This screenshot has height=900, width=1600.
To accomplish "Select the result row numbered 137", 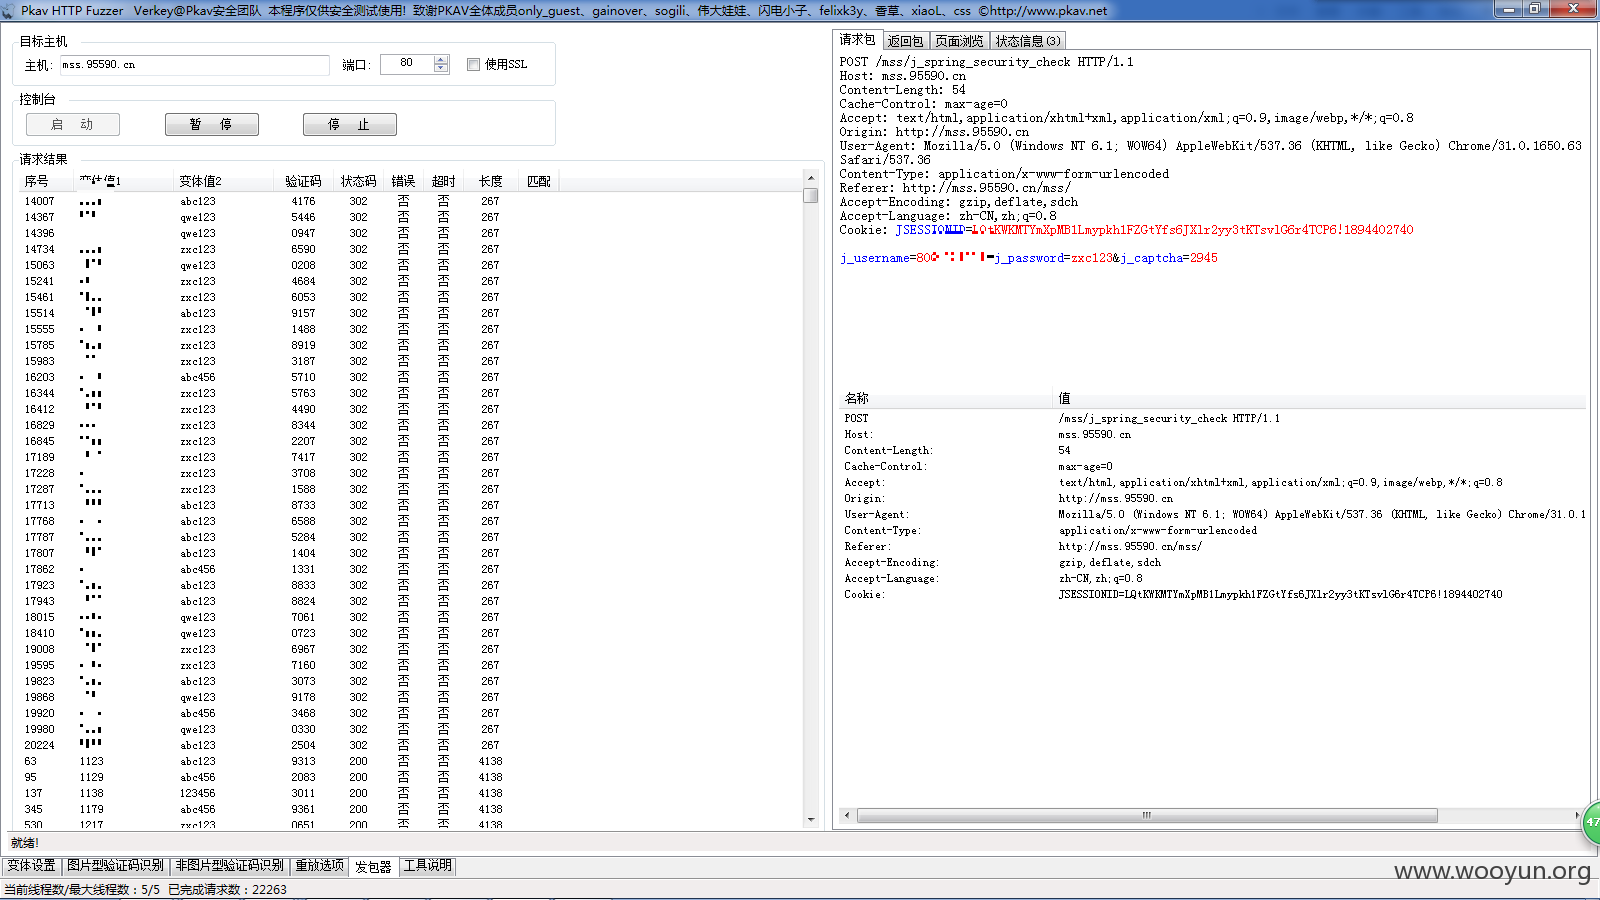I will tap(412, 793).
